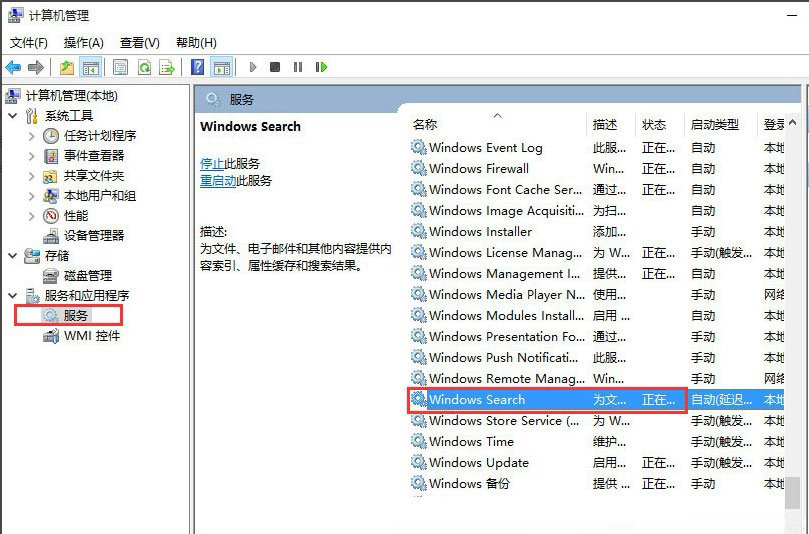Click the Forward arrow toolbar icon
The width and height of the screenshot is (809, 534).
[x=36, y=67]
